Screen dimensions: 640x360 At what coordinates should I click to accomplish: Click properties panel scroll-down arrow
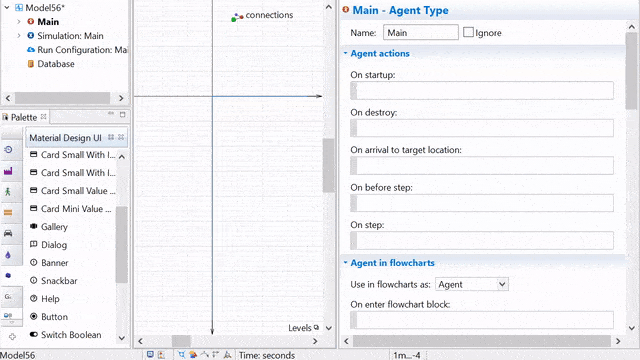tap(631, 328)
